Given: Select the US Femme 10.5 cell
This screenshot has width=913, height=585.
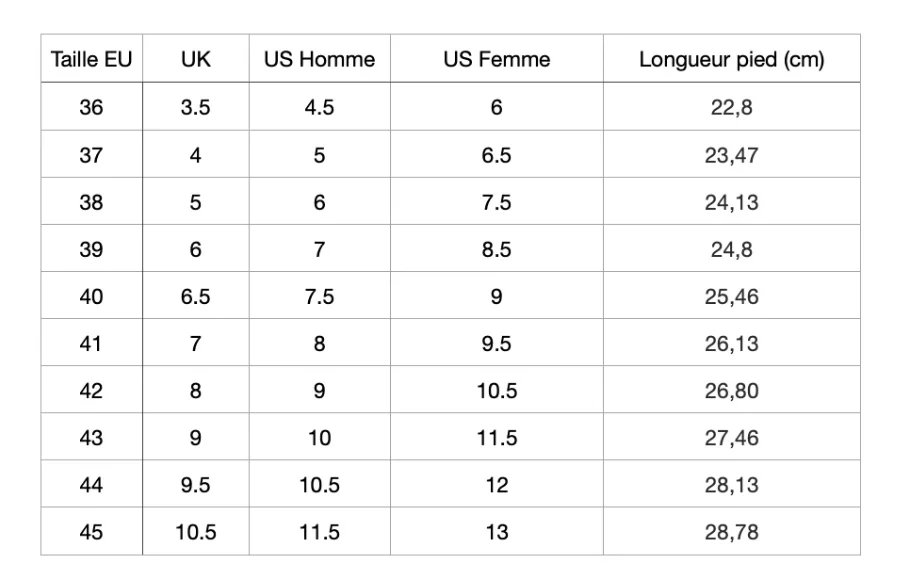Looking at the screenshot, I should [497, 390].
